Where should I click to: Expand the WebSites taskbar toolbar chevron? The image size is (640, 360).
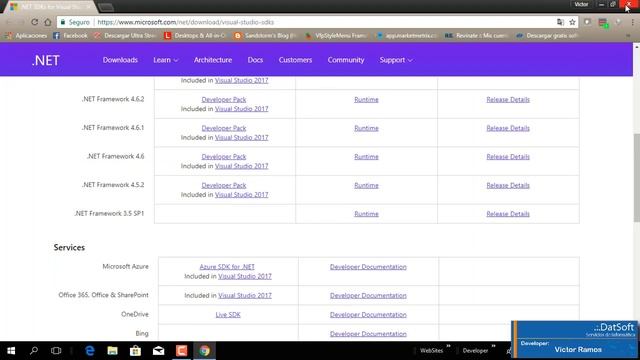click(x=448, y=347)
